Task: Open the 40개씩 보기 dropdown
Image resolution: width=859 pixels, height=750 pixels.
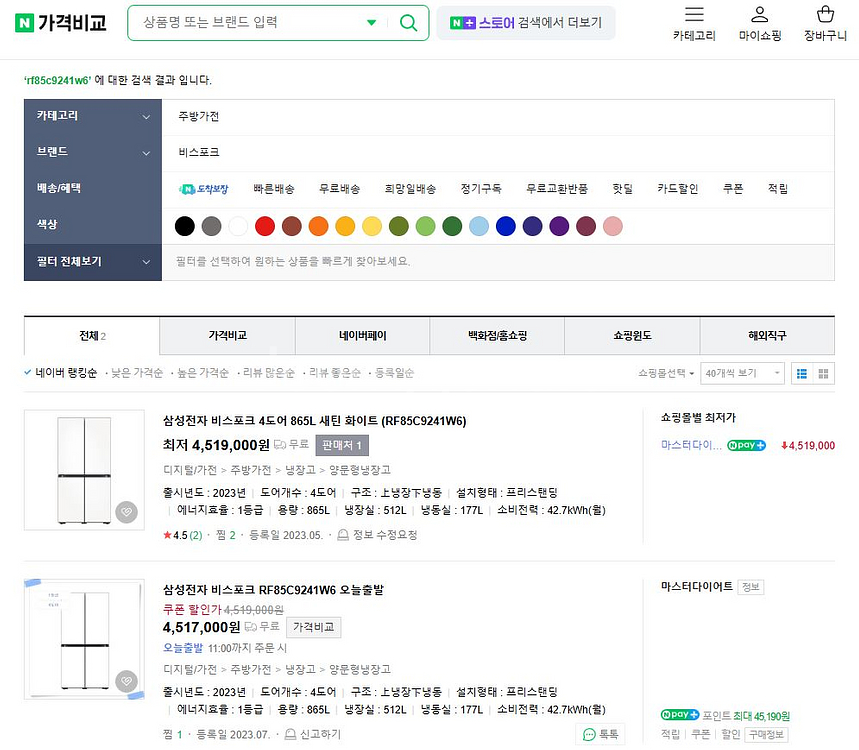Action: (742, 374)
